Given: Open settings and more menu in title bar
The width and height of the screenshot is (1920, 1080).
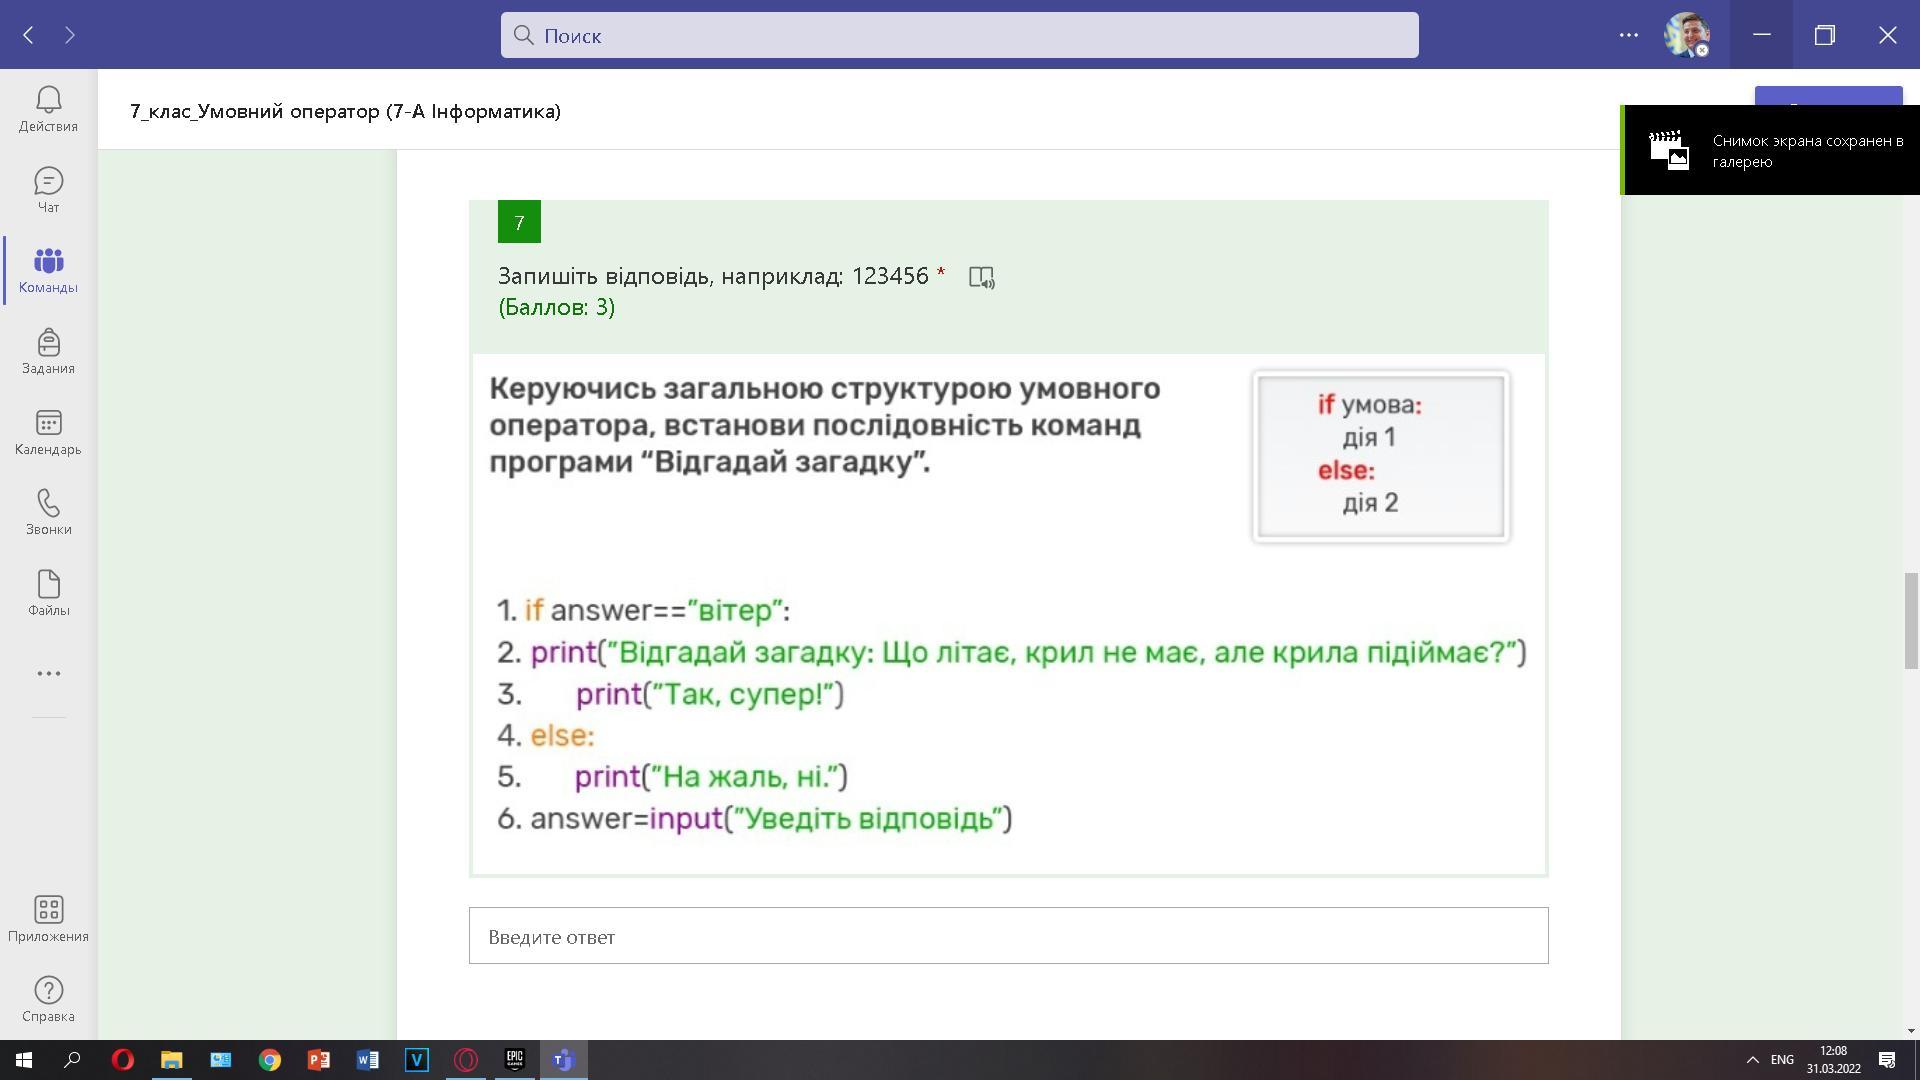Looking at the screenshot, I should 1628,35.
